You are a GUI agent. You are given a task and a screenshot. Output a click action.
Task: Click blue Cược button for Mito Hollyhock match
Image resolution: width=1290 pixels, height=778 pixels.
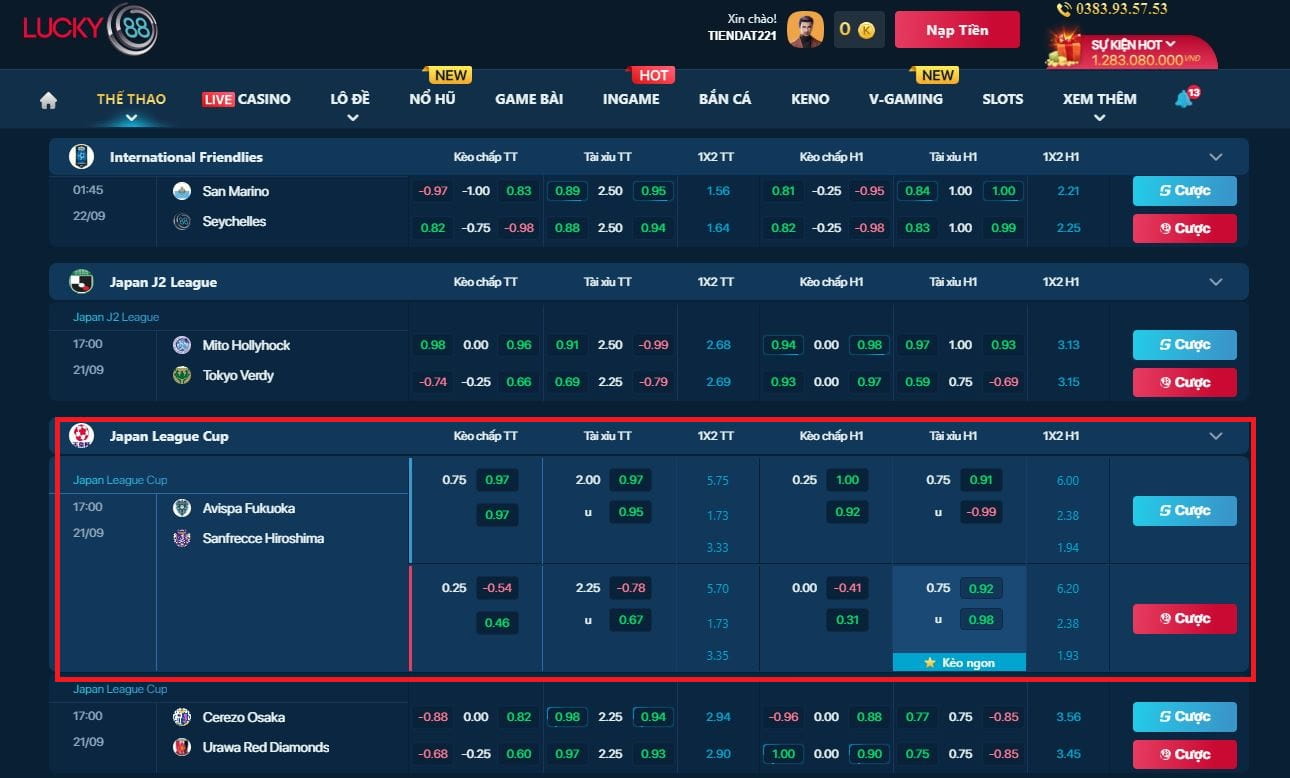(1184, 345)
